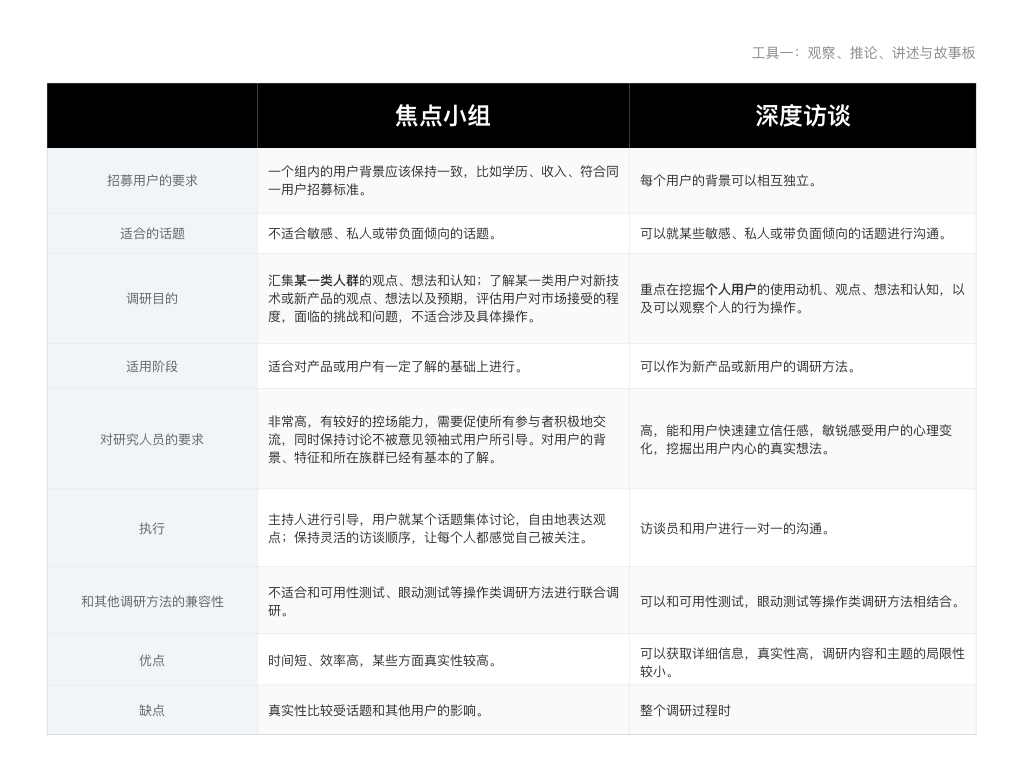Viewport: 1024px width, 768px height.
Task: Click the row label '对研究人员的要求'
Action: pyautogui.click(x=152, y=440)
